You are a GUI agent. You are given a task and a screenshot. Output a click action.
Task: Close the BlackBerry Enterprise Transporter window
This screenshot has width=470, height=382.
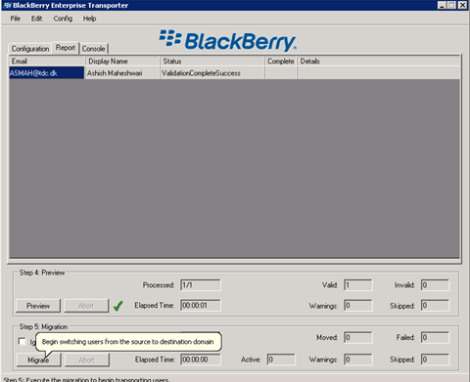(462, 5)
